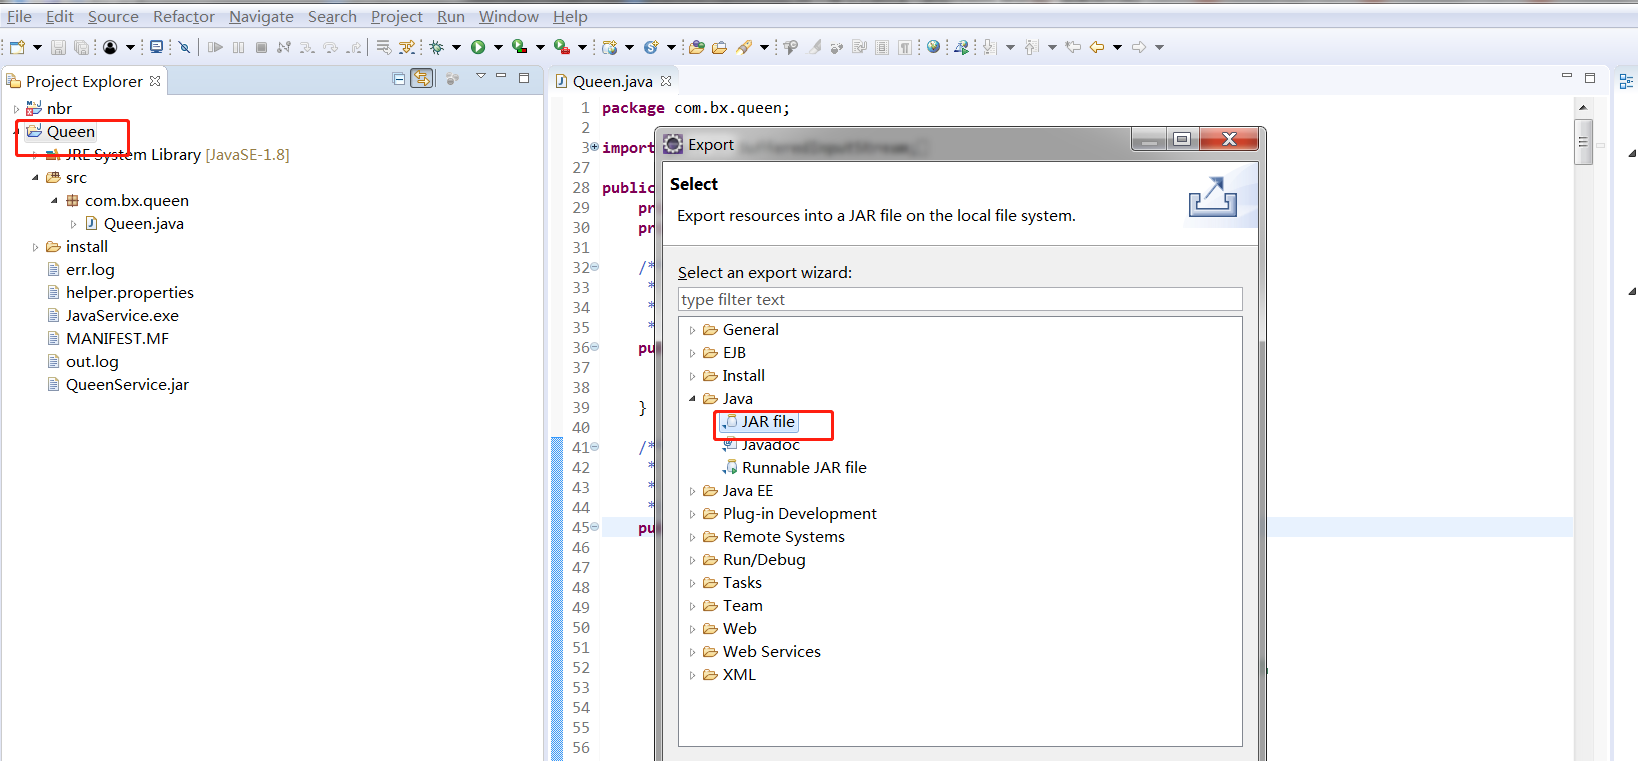
Task: Toggle Show Whitespace Characters pilcrow icon
Action: pyautogui.click(x=905, y=47)
